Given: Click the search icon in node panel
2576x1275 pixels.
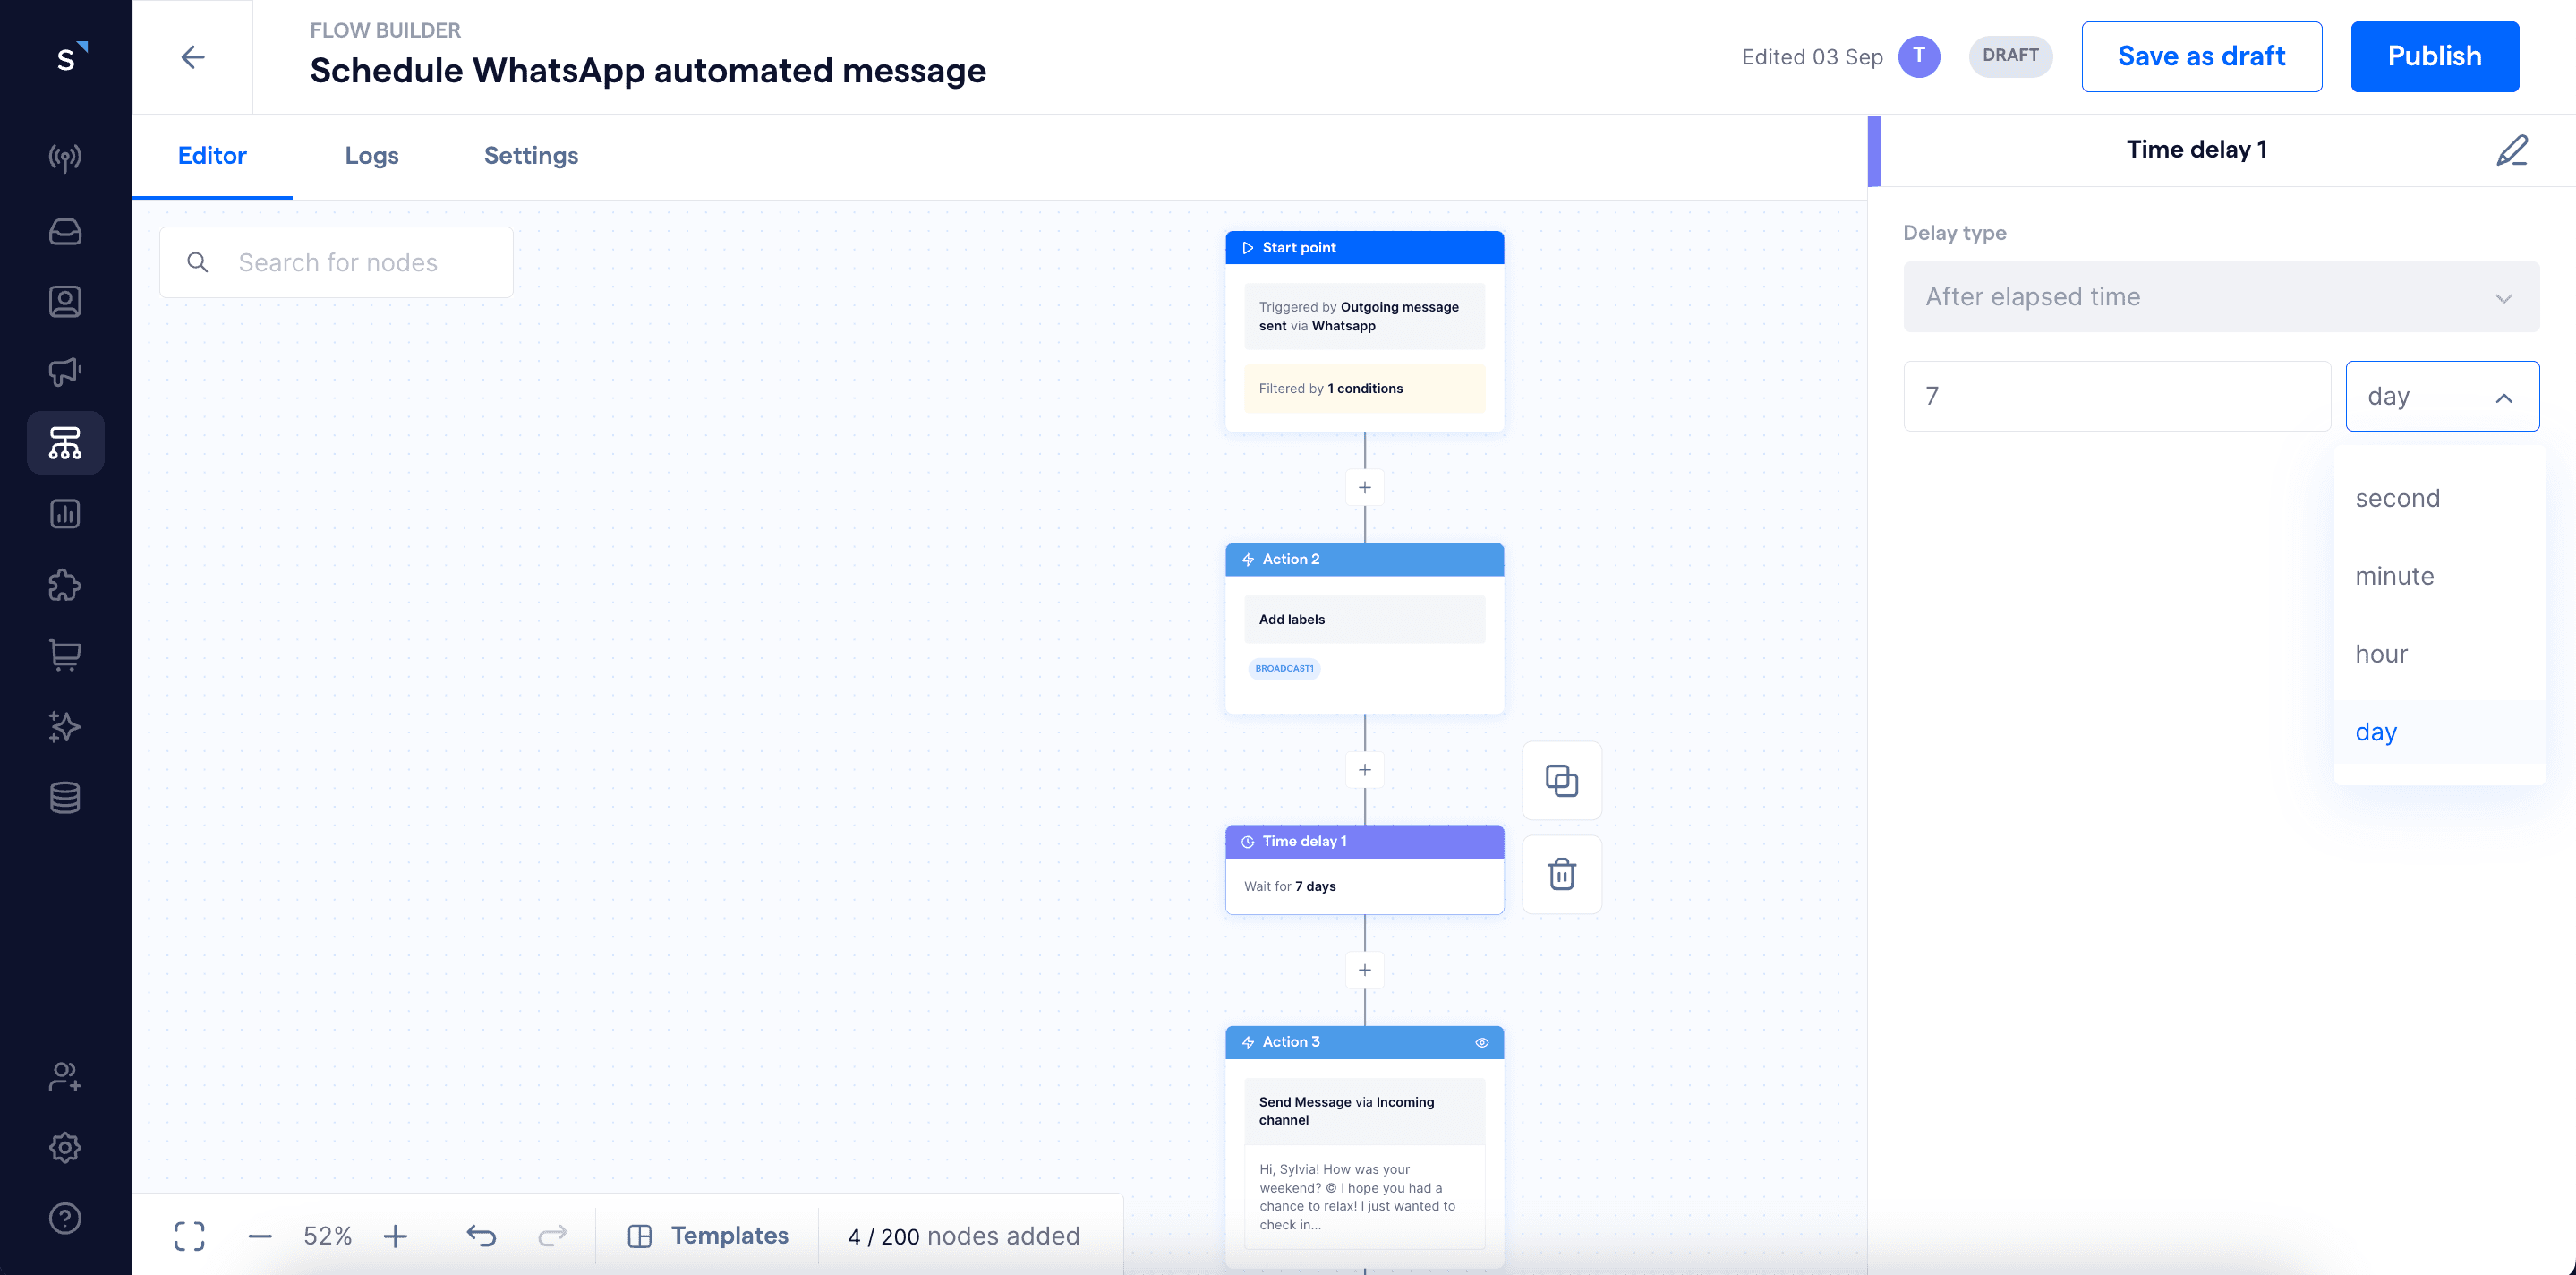Looking at the screenshot, I should [197, 261].
